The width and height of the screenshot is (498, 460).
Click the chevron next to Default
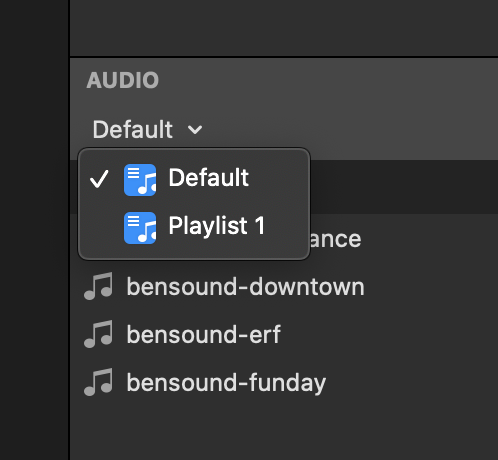coord(195,130)
